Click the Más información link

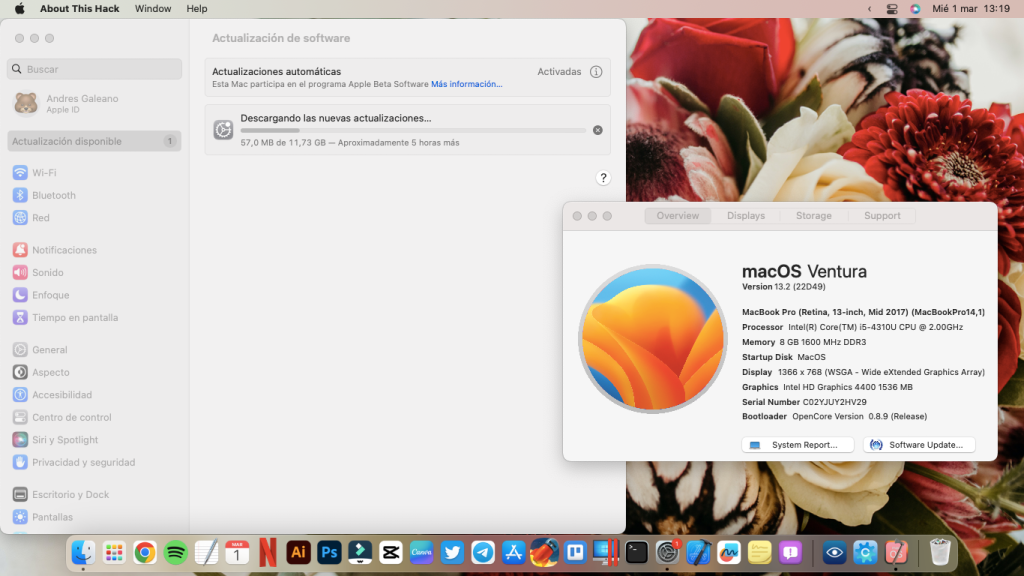click(466, 84)
